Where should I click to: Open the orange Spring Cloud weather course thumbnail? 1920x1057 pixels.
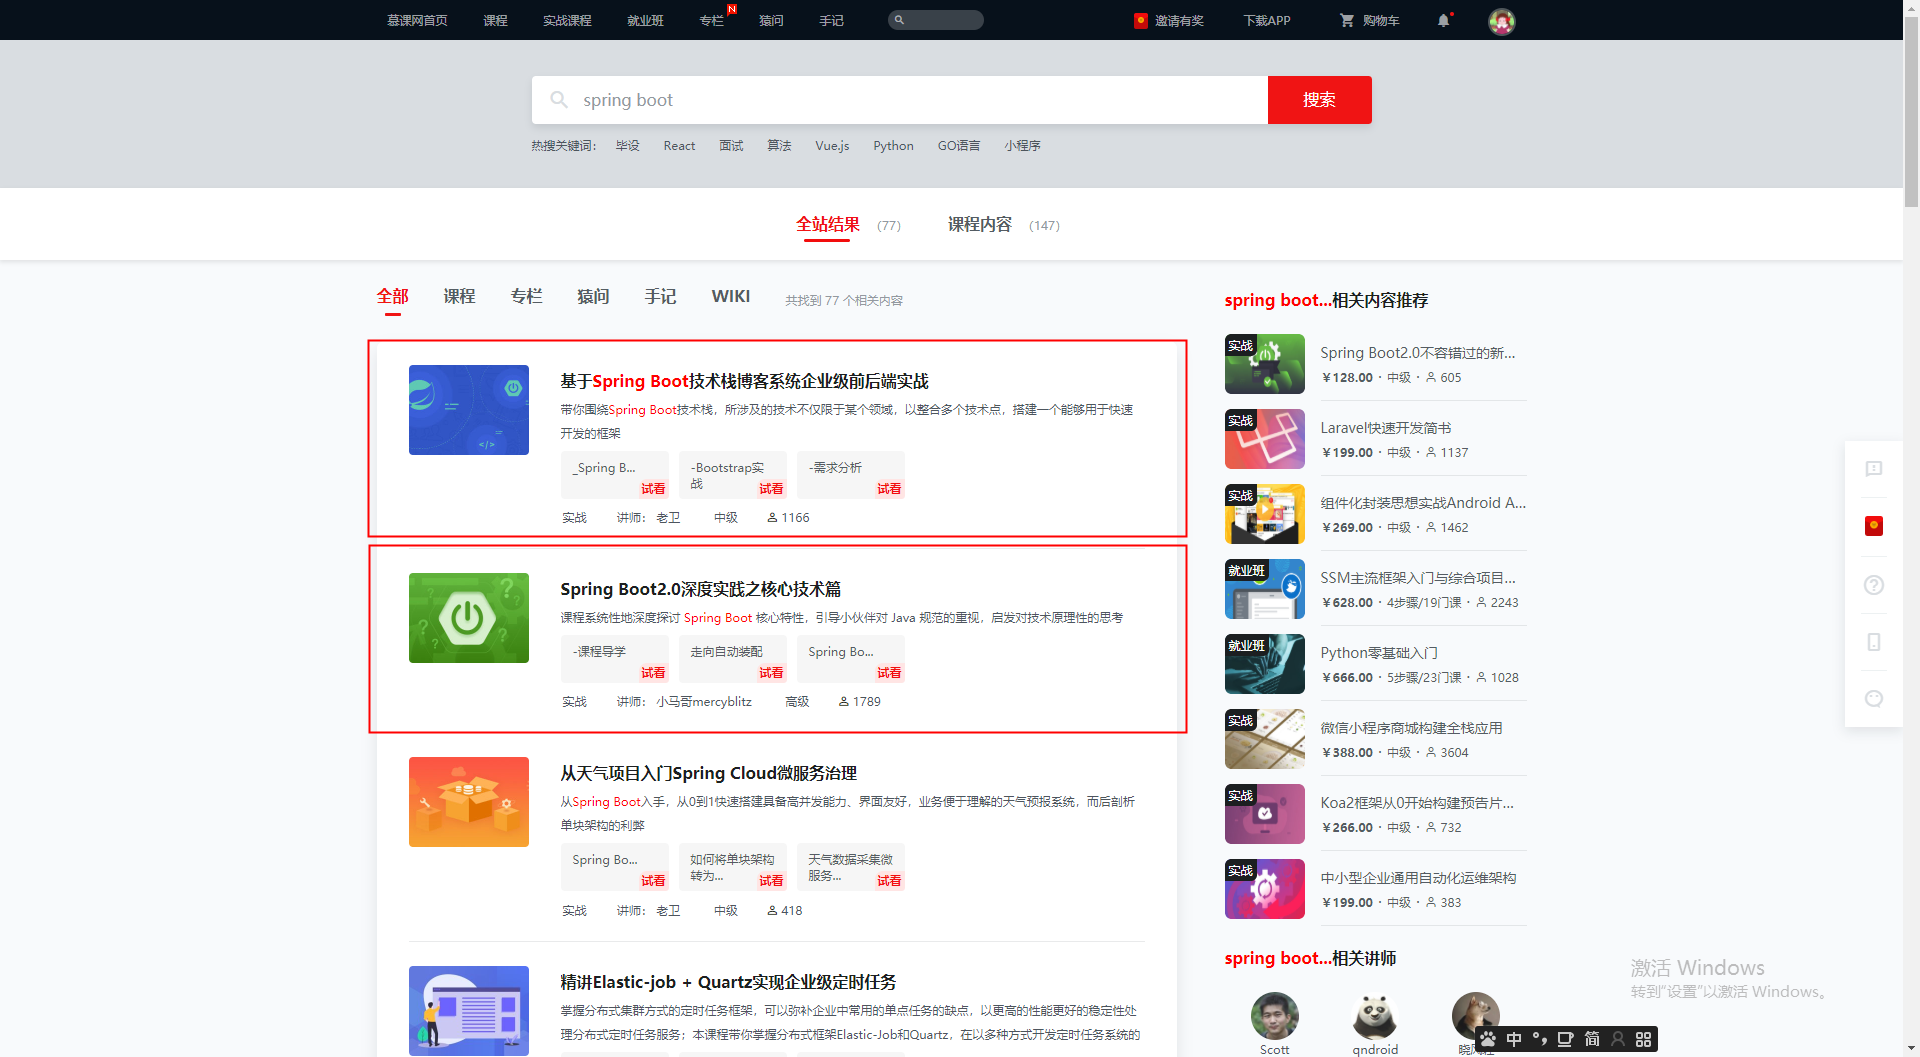pyautogui.click(x=469, y=802)
